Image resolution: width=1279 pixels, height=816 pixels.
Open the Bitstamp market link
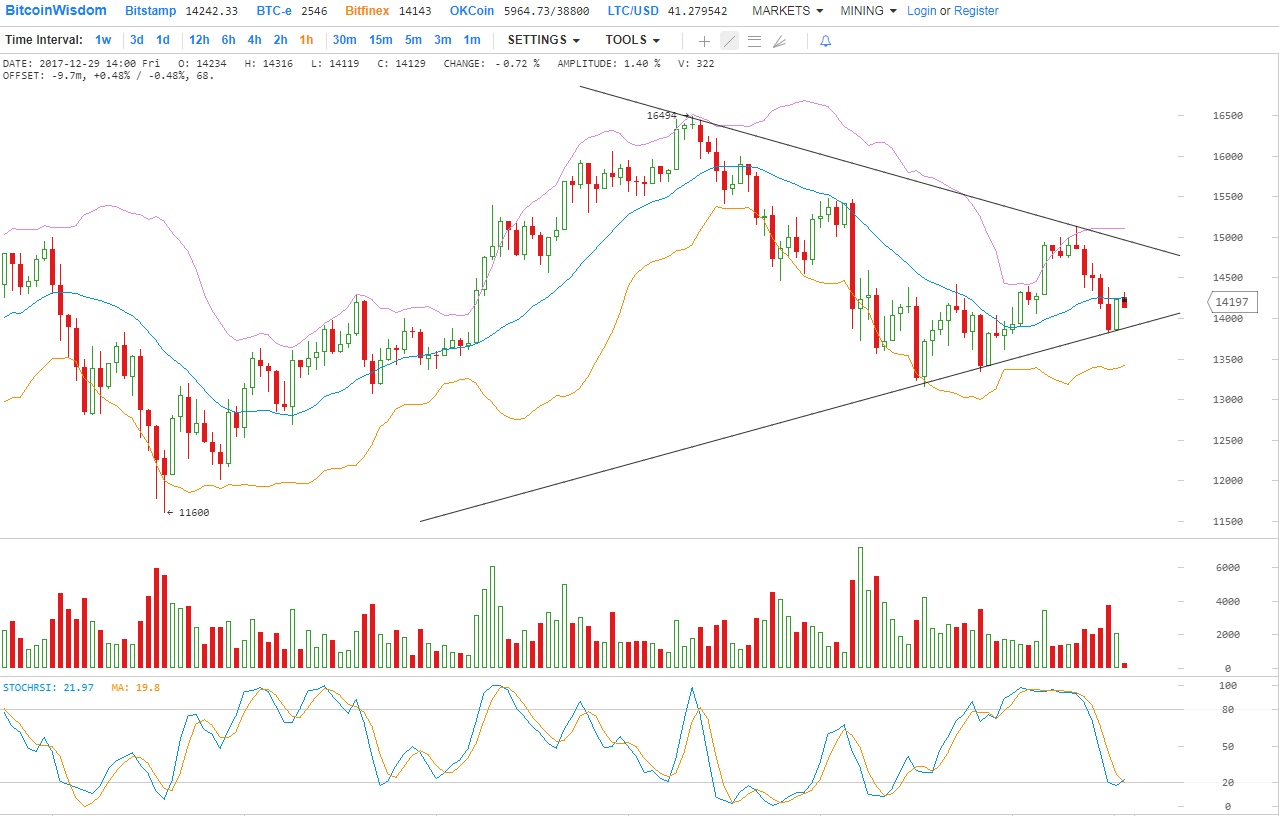pyautogui.click(x=151, y=11)
